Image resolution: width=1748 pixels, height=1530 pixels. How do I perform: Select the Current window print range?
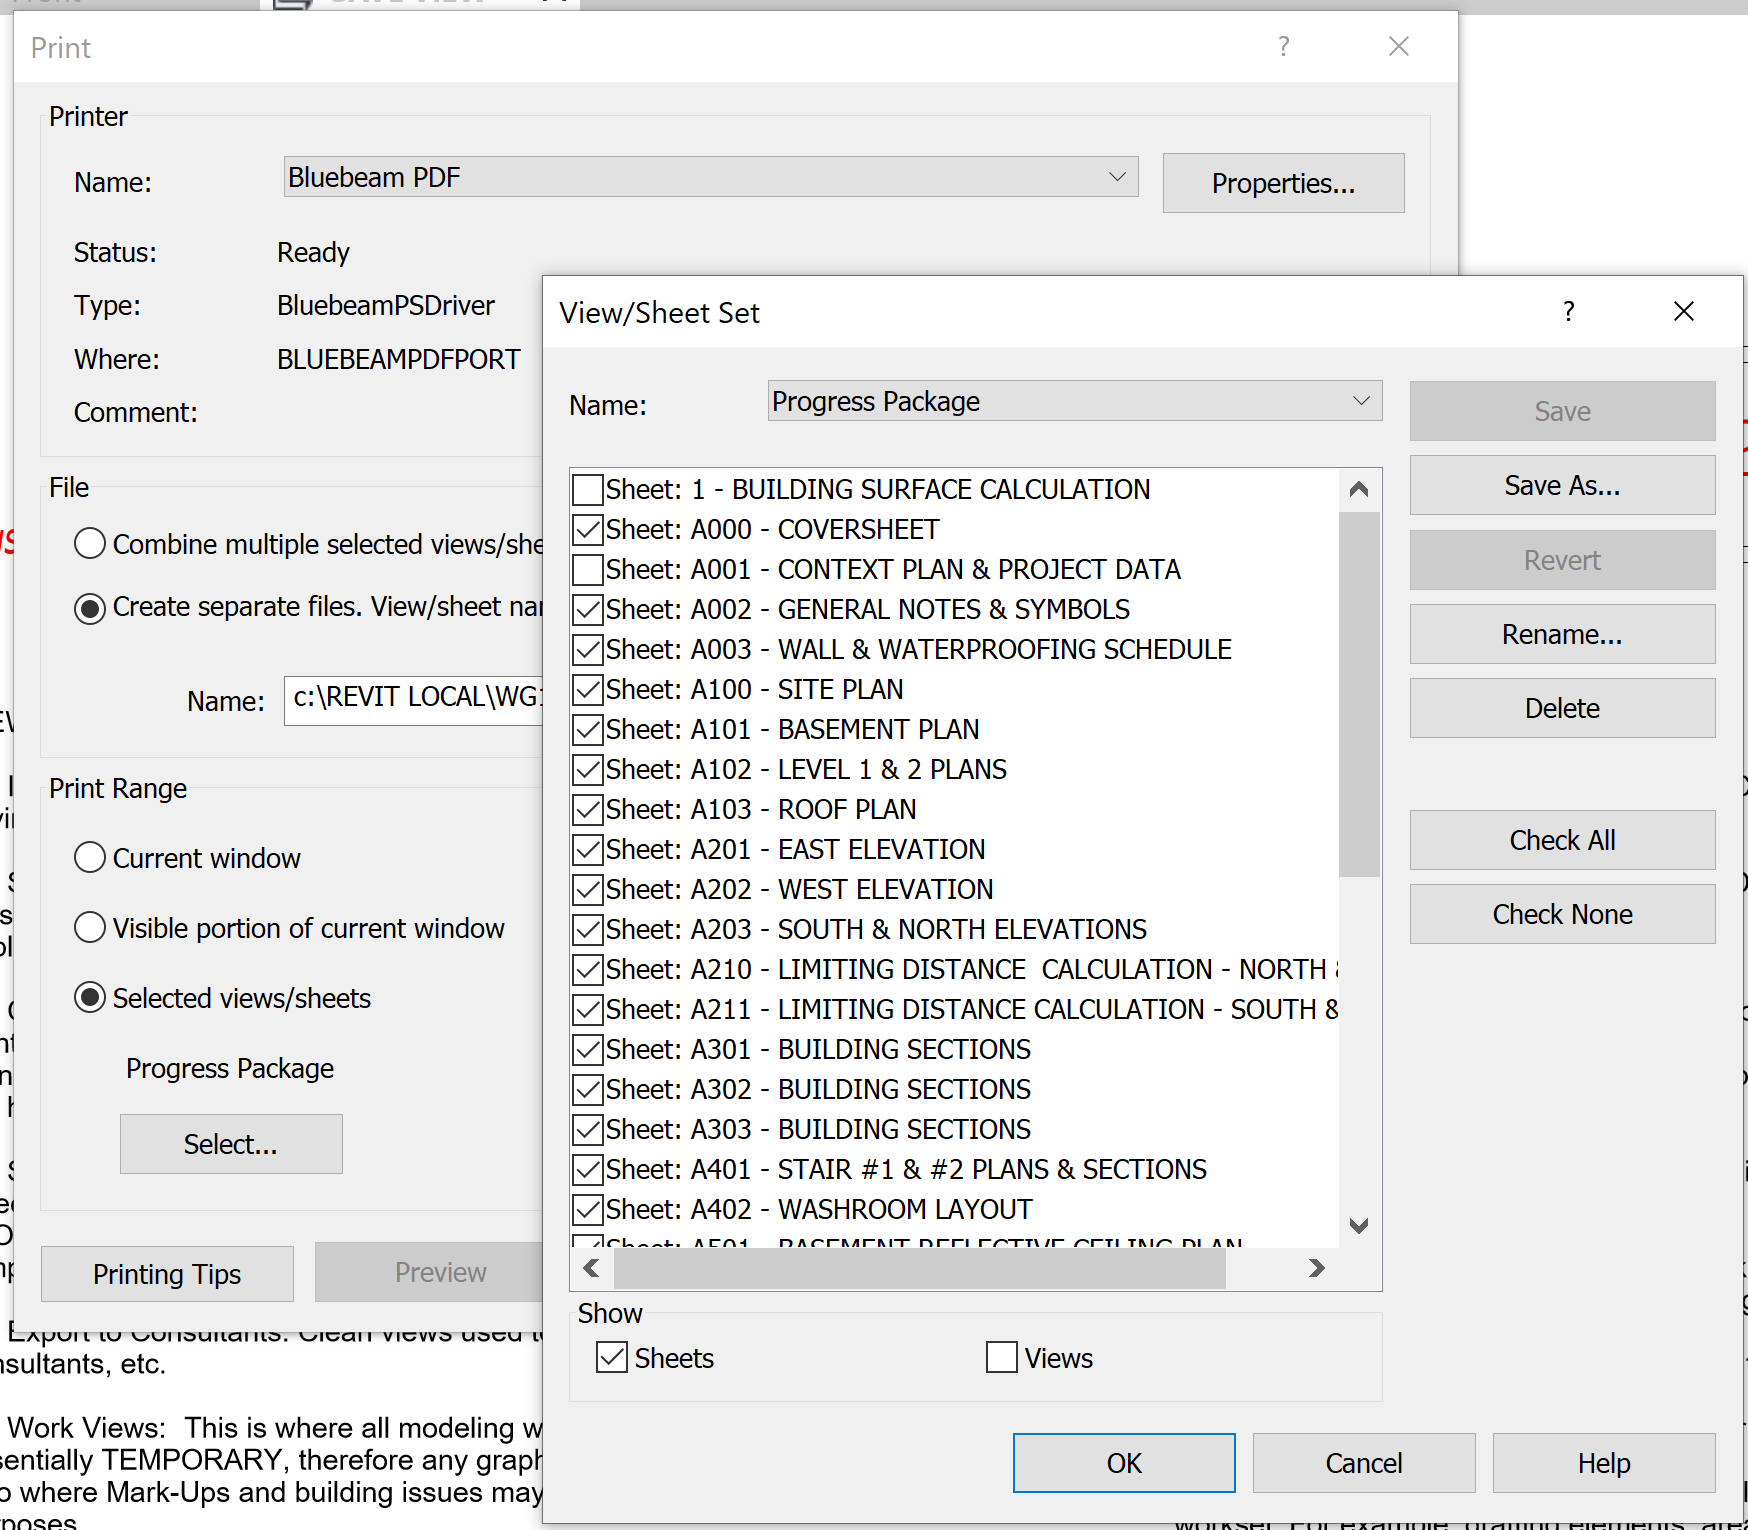click(x=89, y=857)
